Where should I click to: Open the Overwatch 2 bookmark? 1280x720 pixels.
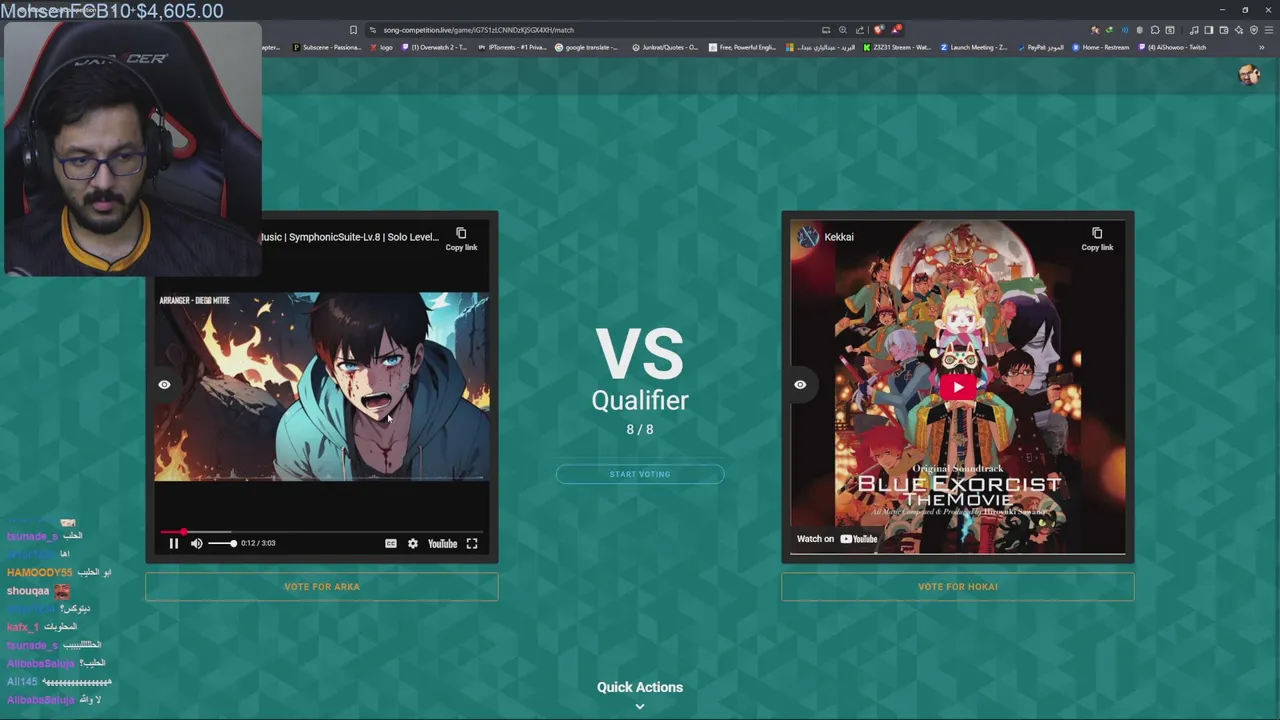click(x=434, y=47)
